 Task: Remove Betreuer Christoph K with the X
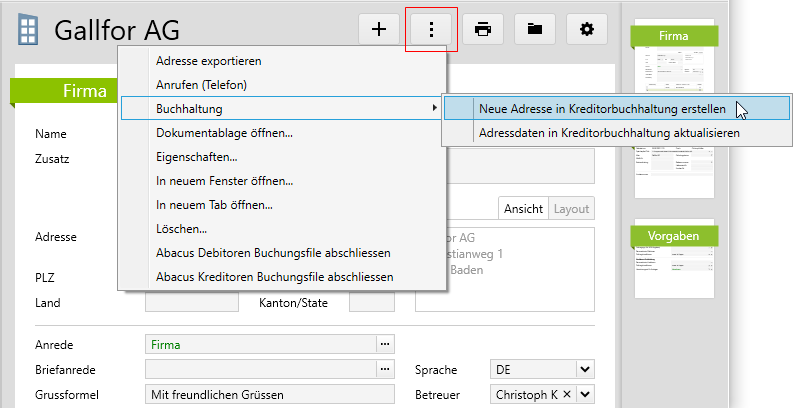(565, 395)
